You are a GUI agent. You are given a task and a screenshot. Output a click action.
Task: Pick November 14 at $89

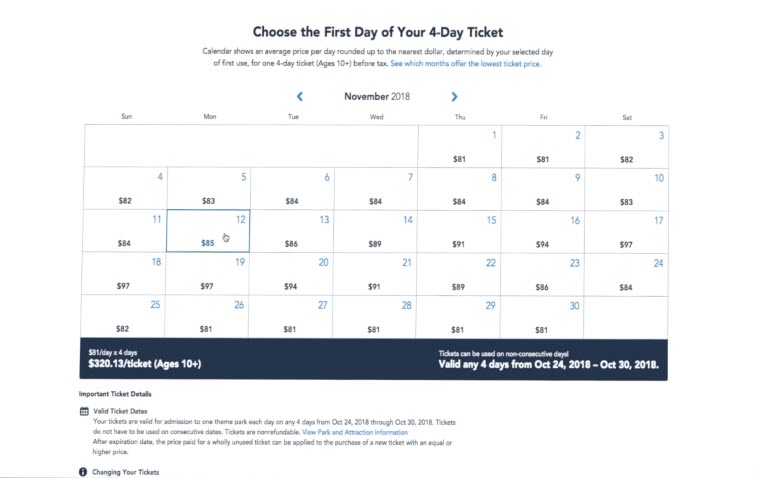tap(375, 231)
